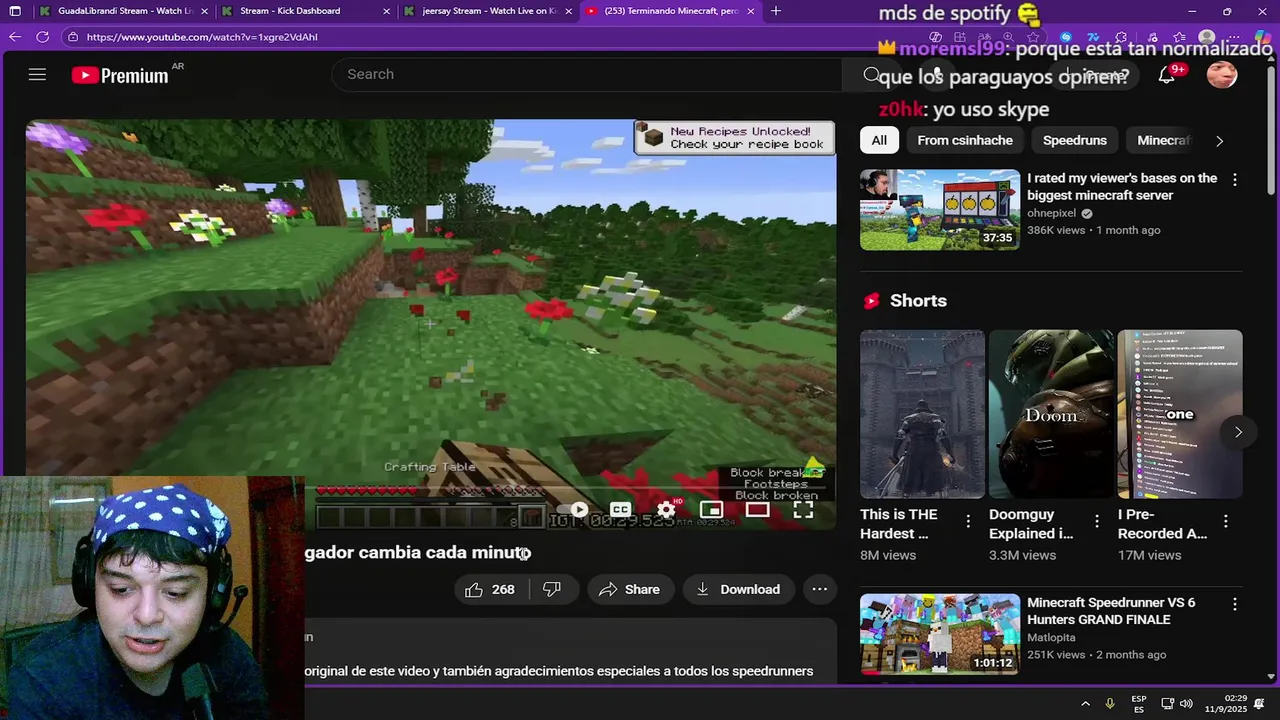
Task: Open Matlopita channel link
Action: [1051, 637]
